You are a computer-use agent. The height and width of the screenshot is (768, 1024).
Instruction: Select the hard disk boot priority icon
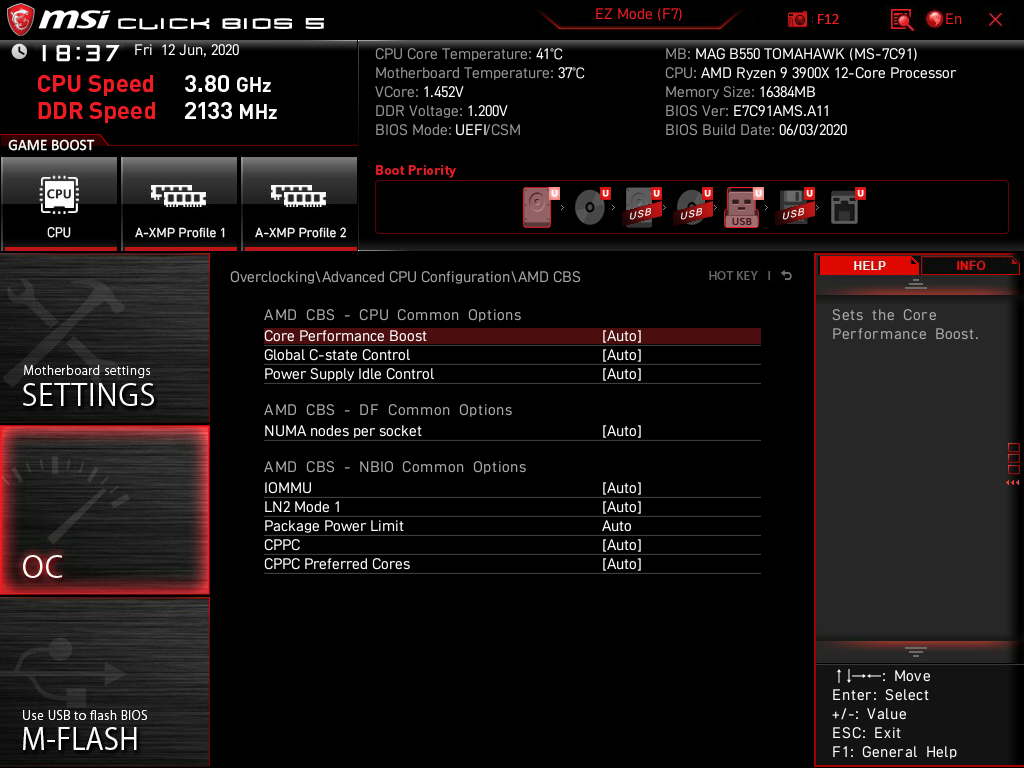click(x=537, y=207)
